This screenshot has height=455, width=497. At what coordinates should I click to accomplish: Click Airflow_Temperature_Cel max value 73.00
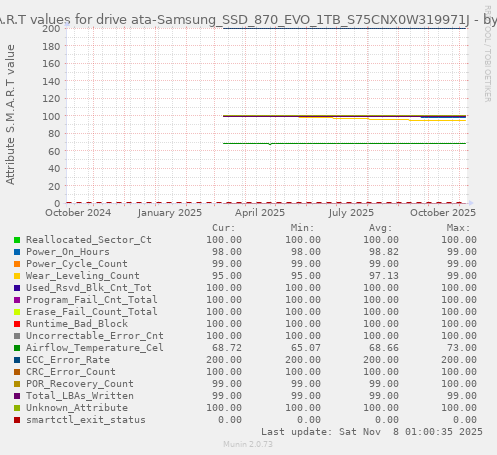pos(462,348)
